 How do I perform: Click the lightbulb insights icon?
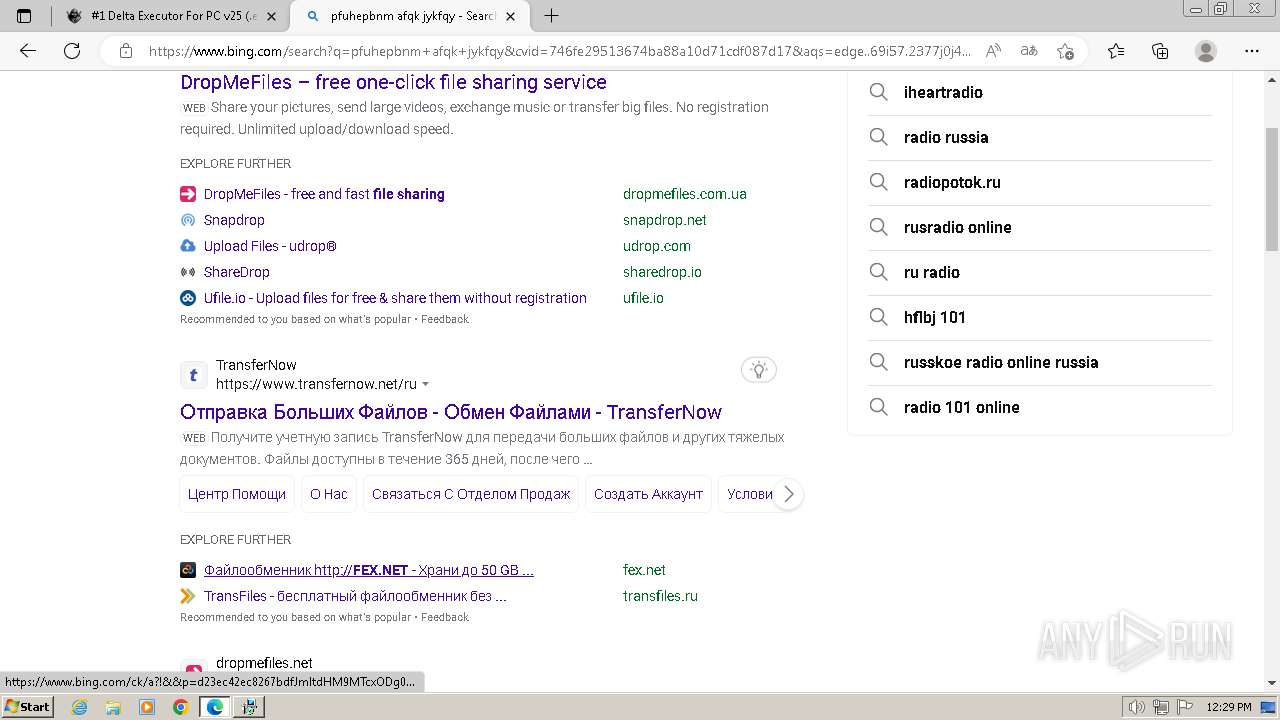759,370
